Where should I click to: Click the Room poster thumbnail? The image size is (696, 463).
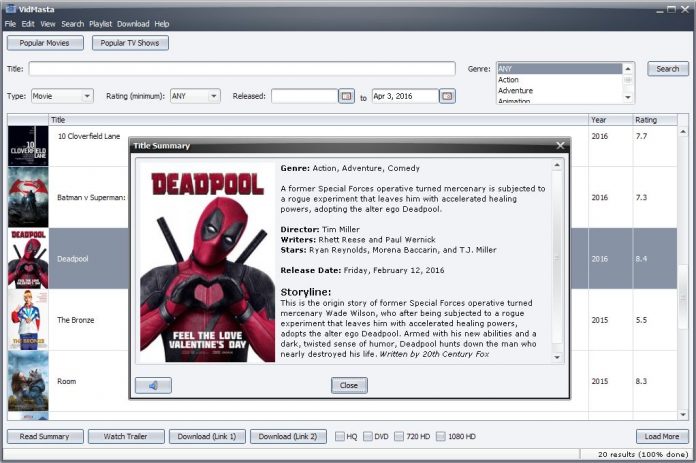(x=28, y=381)
